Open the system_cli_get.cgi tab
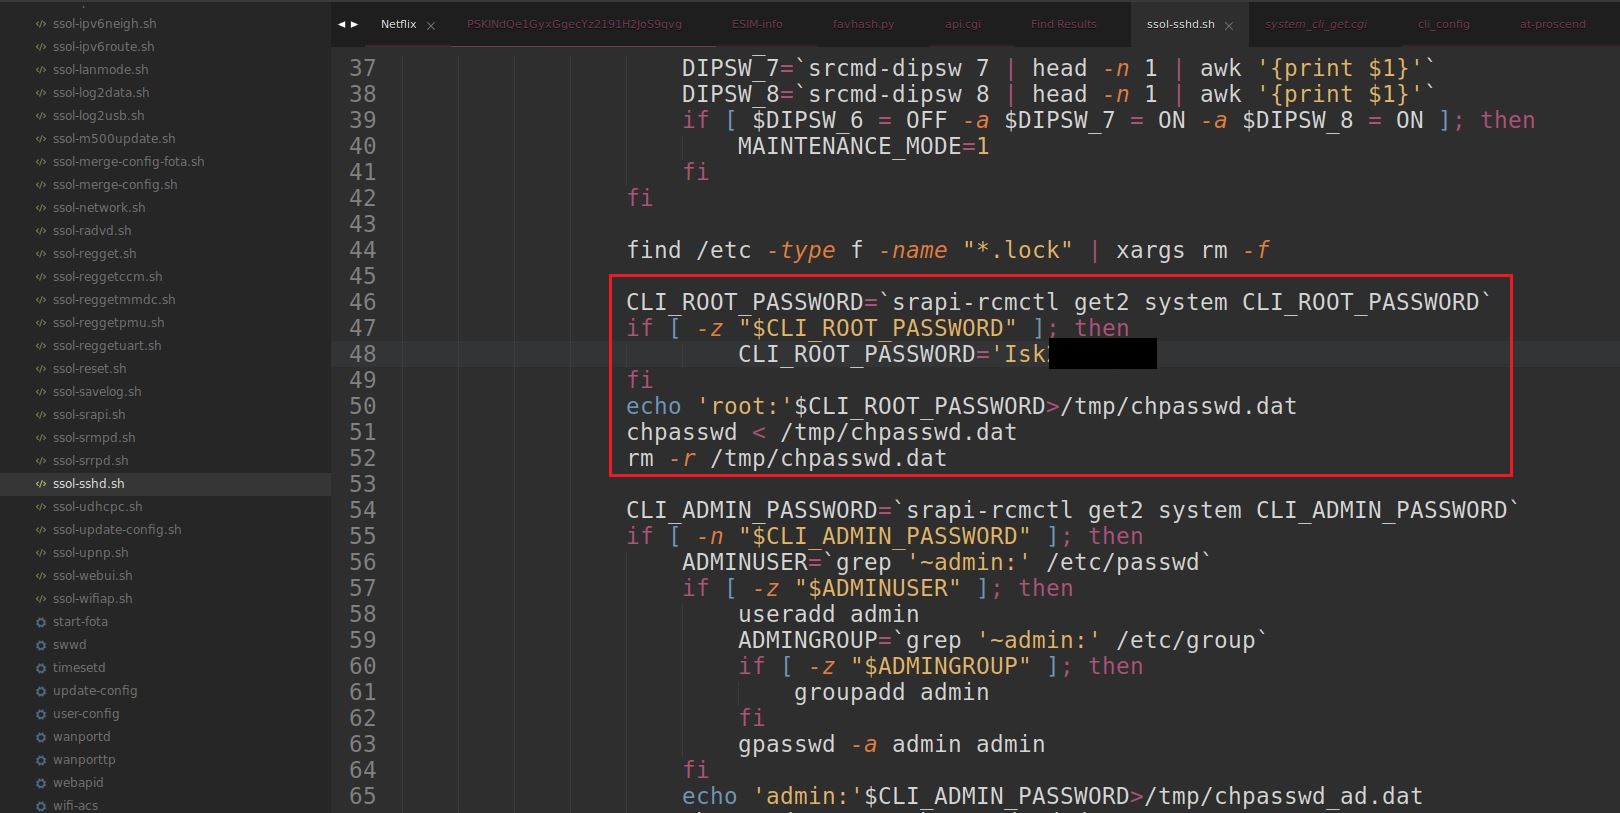Screen dimensions: 1620x813 coord(1315,24)
